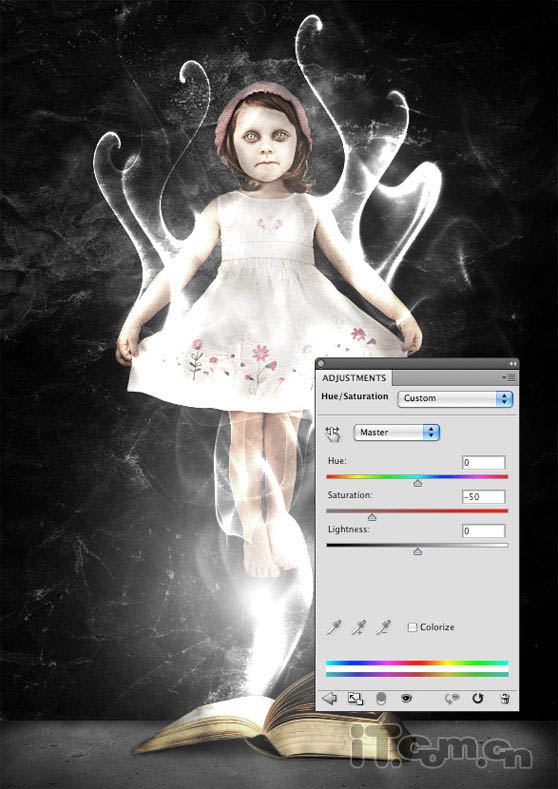Pick the Eyedropper tool in Hue/Saturation

(x=333, y=627)
